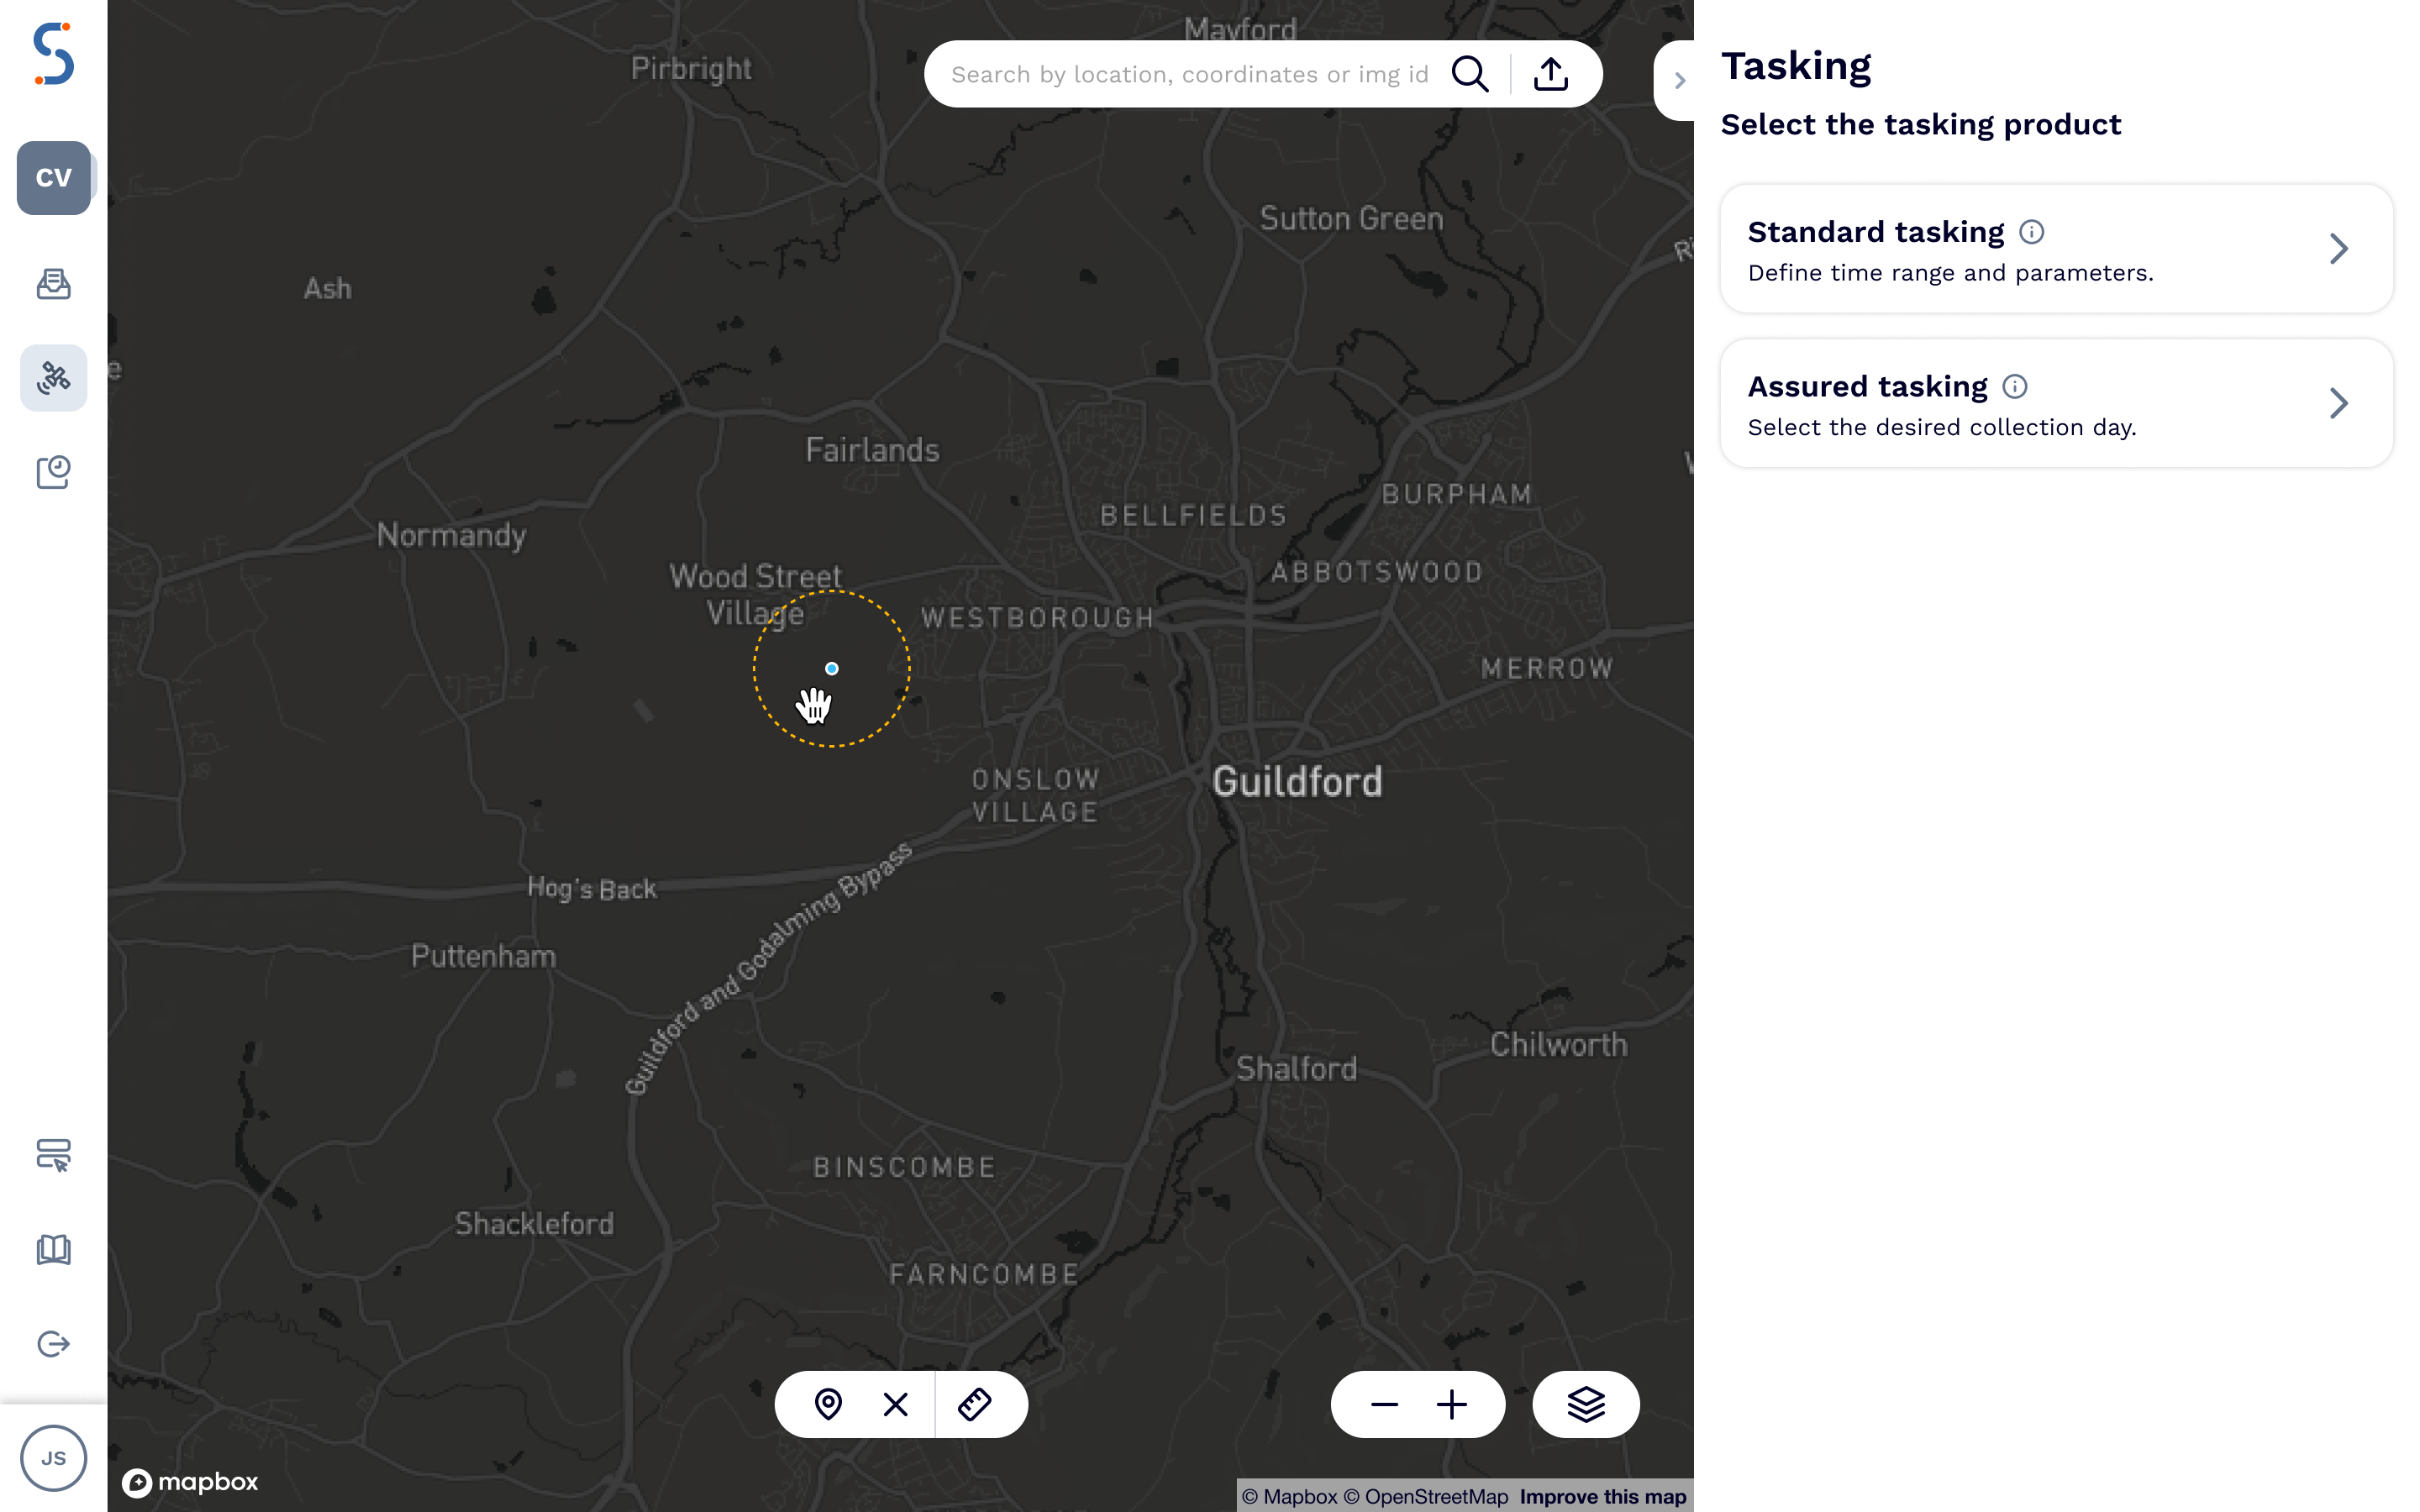
Task: Open the inbox tray sidebar icon
Action: tap(54, 284)
